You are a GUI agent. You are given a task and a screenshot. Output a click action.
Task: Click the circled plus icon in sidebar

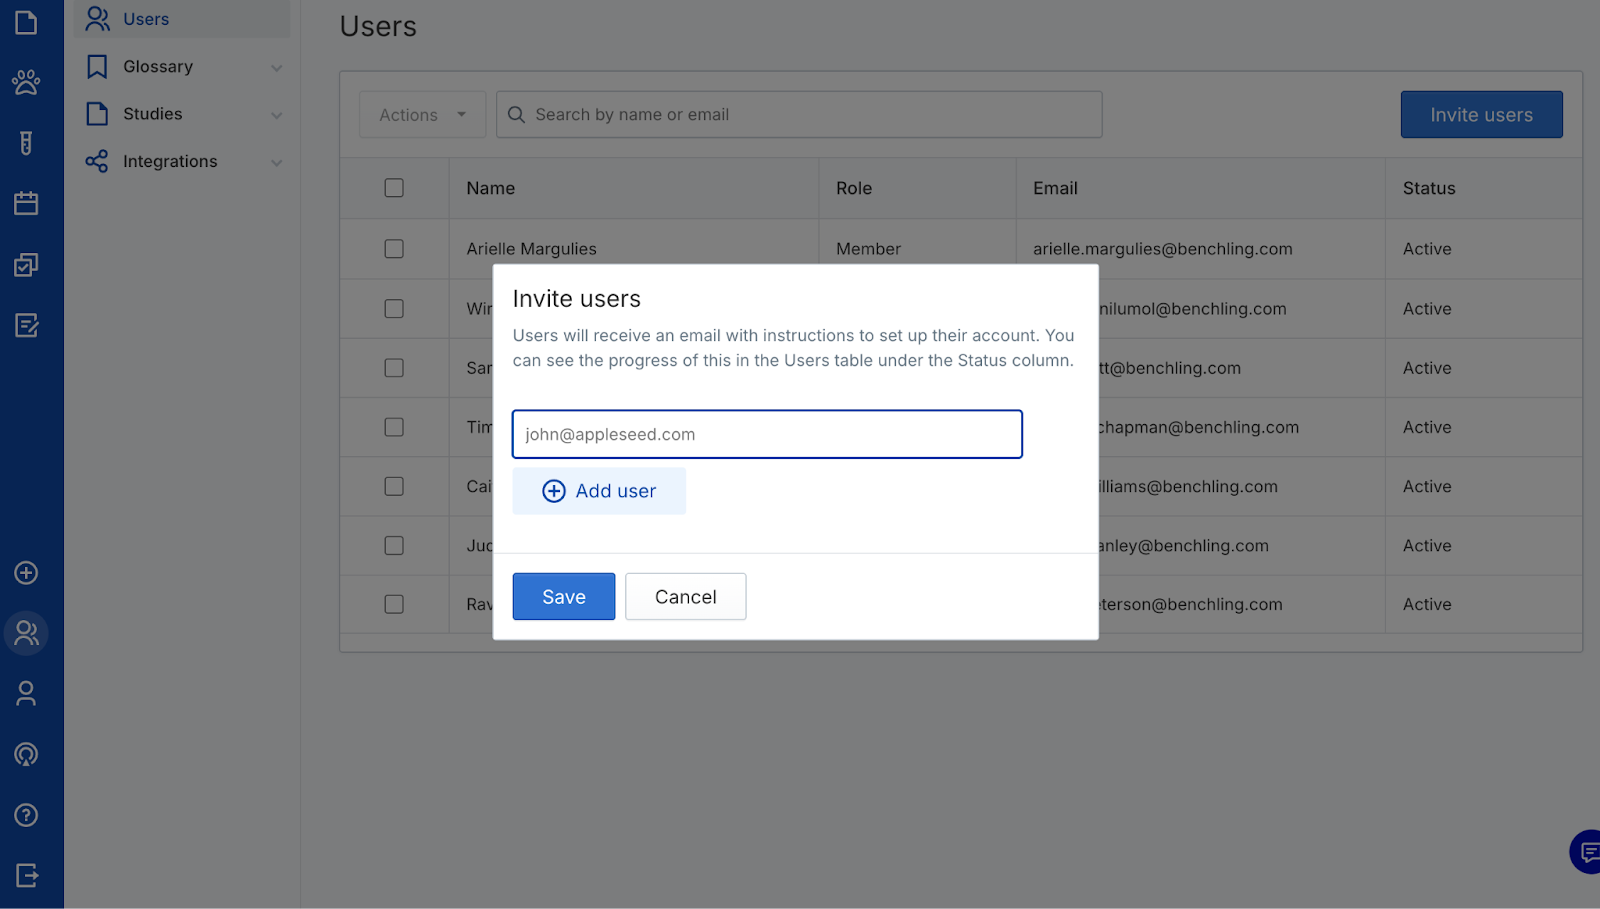26,573
